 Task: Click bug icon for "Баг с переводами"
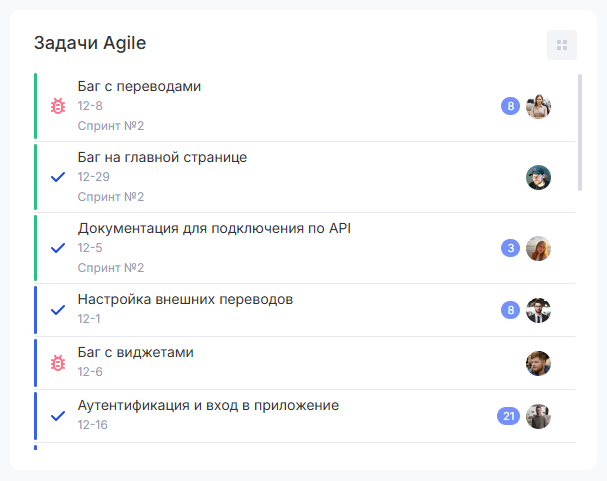tap(58, 106)
